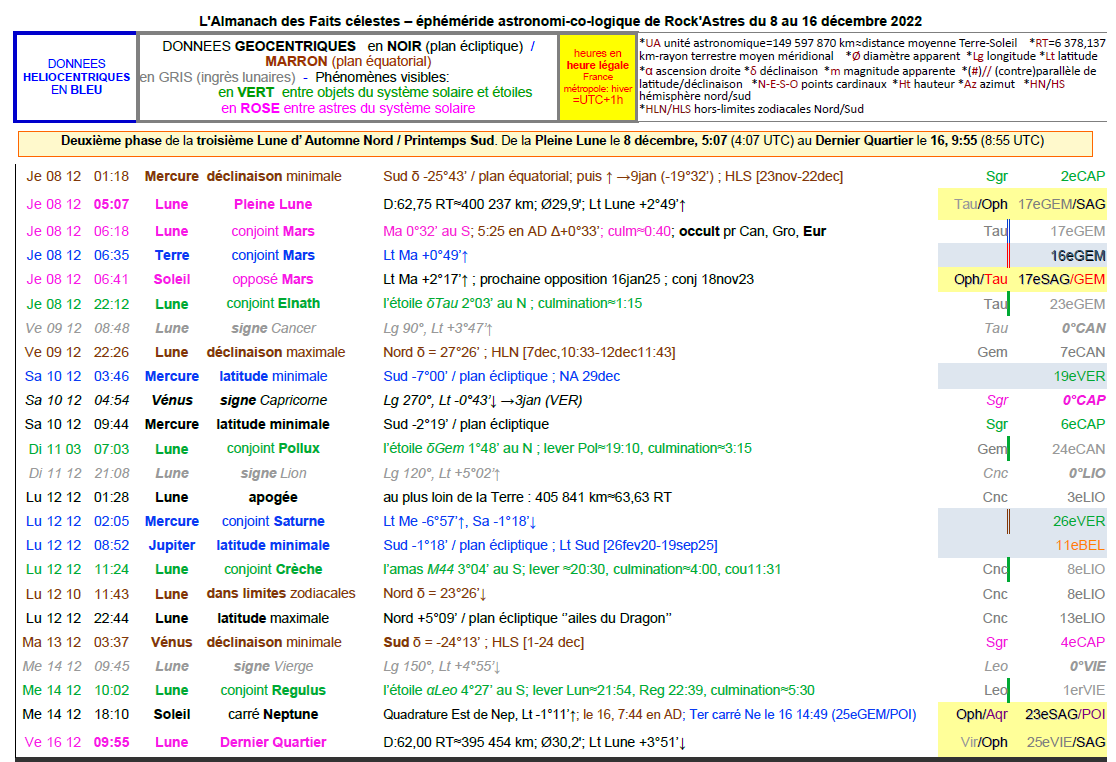
Task: Click the yellow heure légale UTC+1h box
Action: tap(597, 77)
